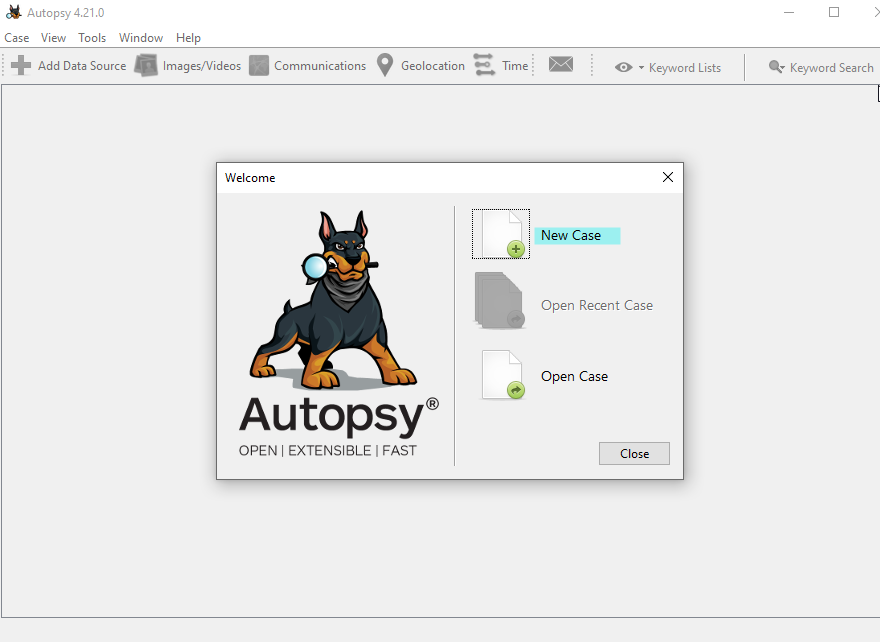
Task: Open the Timeline icon in toolbar
Action: (x=484, y=65)
